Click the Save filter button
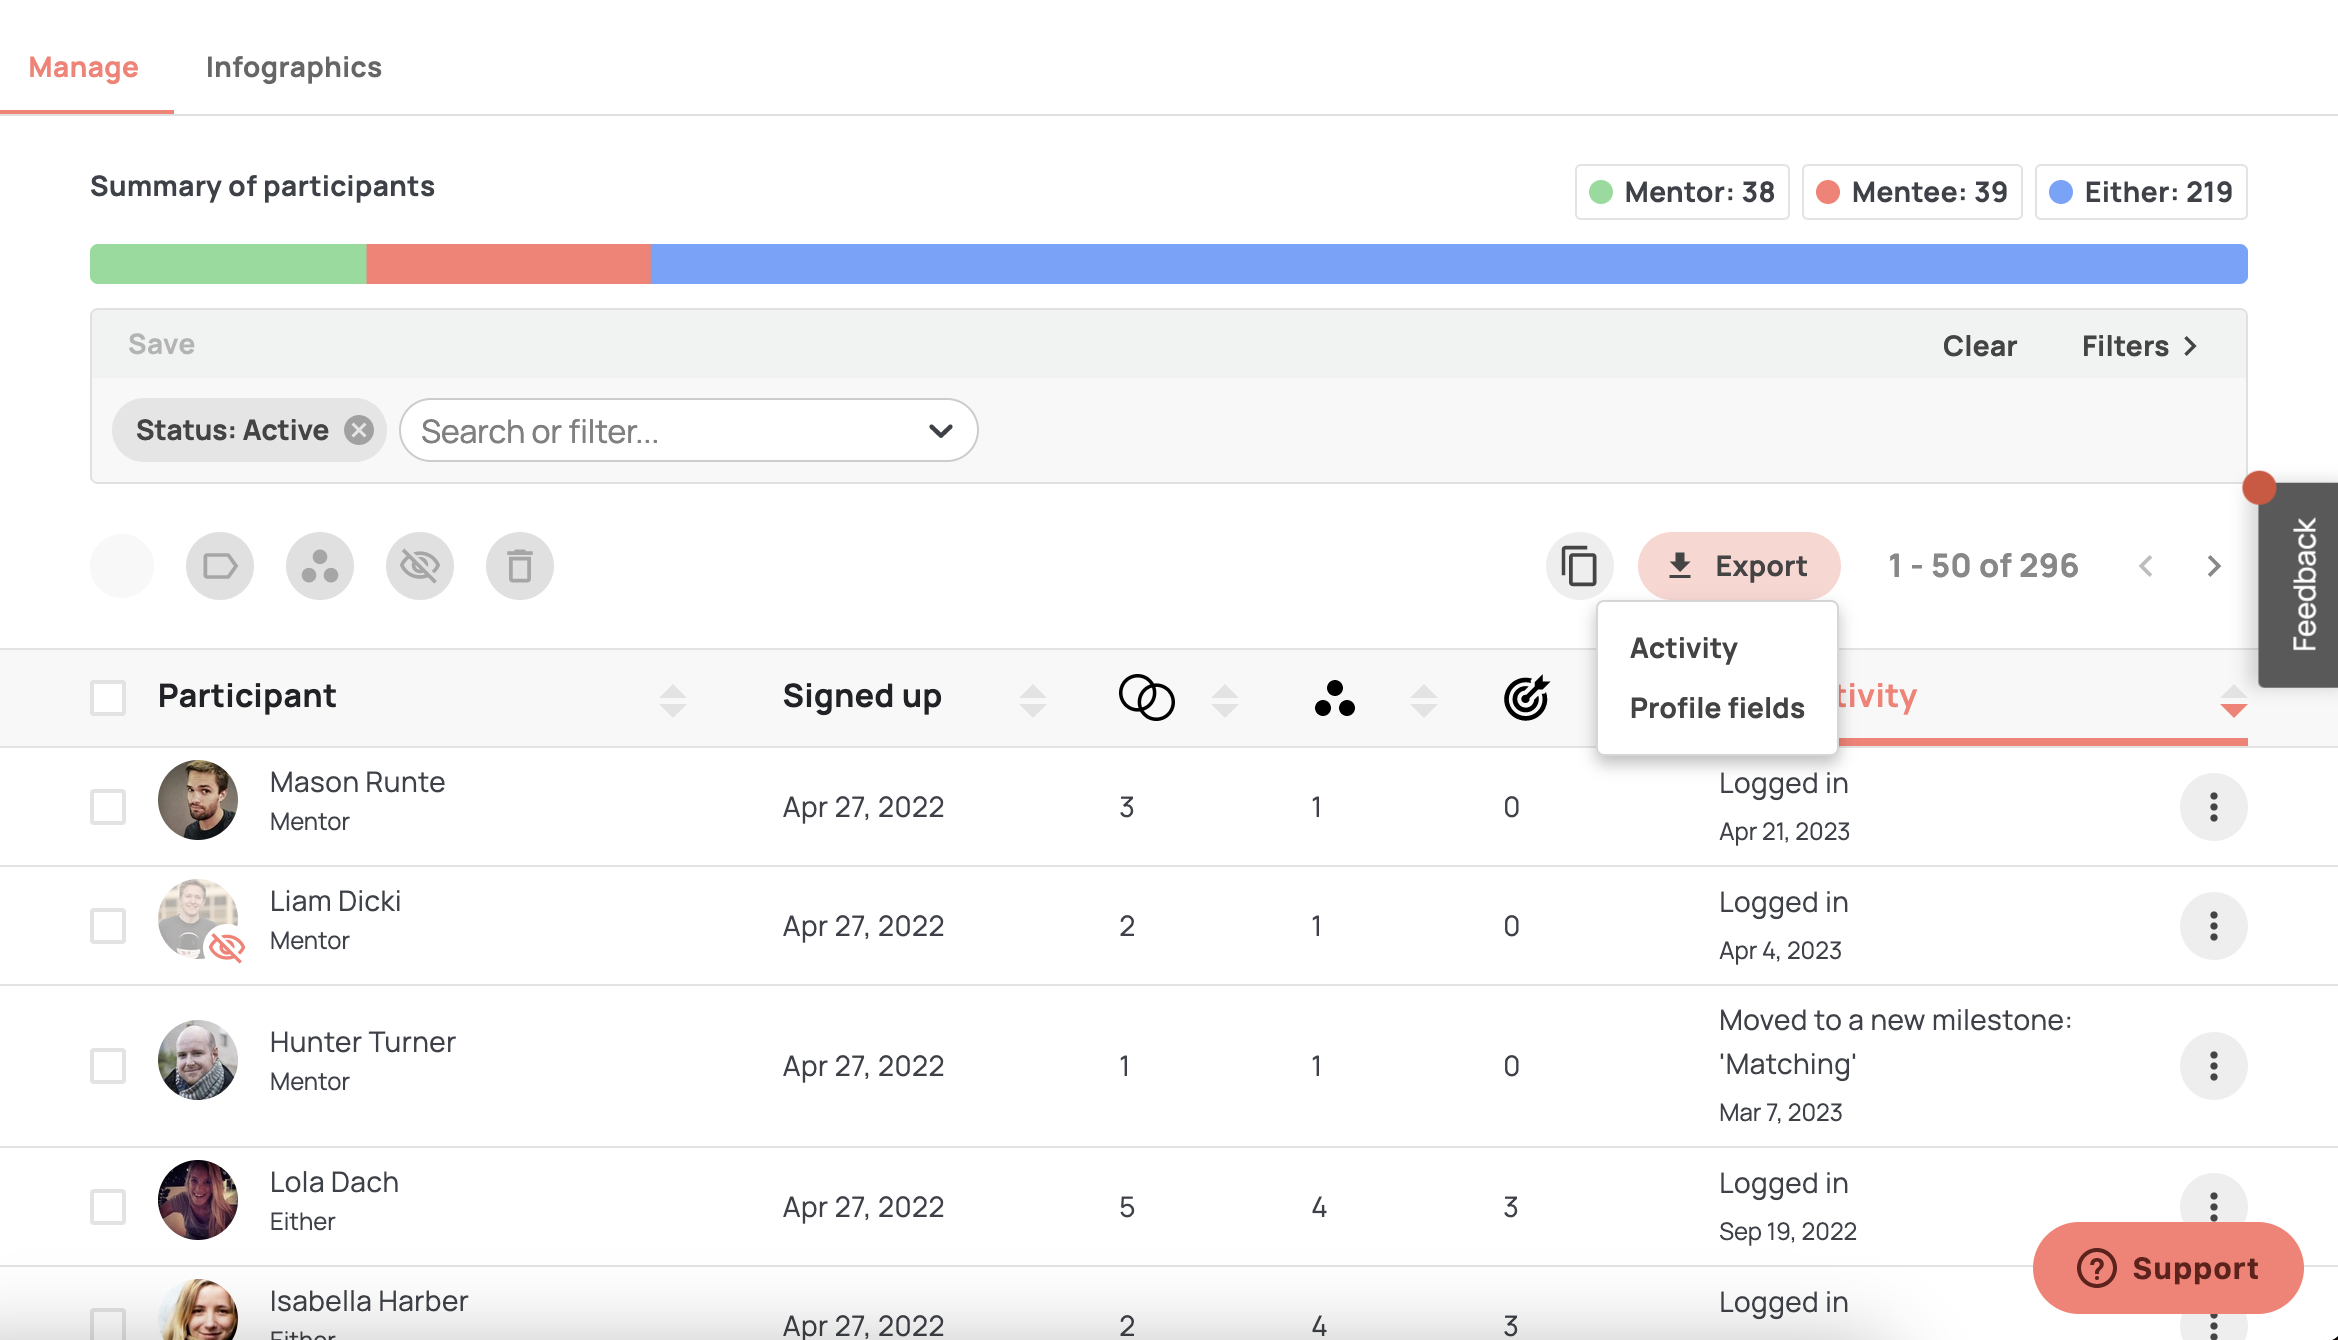The image size is (2338, 1340). click(x=162, y=344)
